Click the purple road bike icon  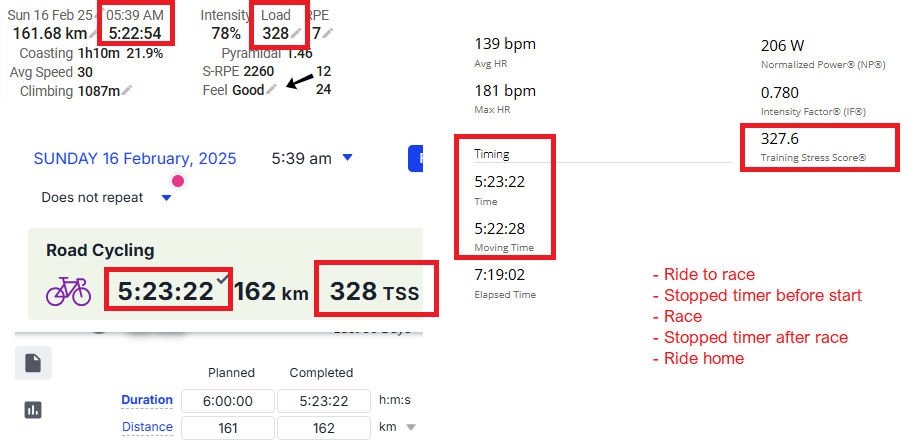click(68, 291)
